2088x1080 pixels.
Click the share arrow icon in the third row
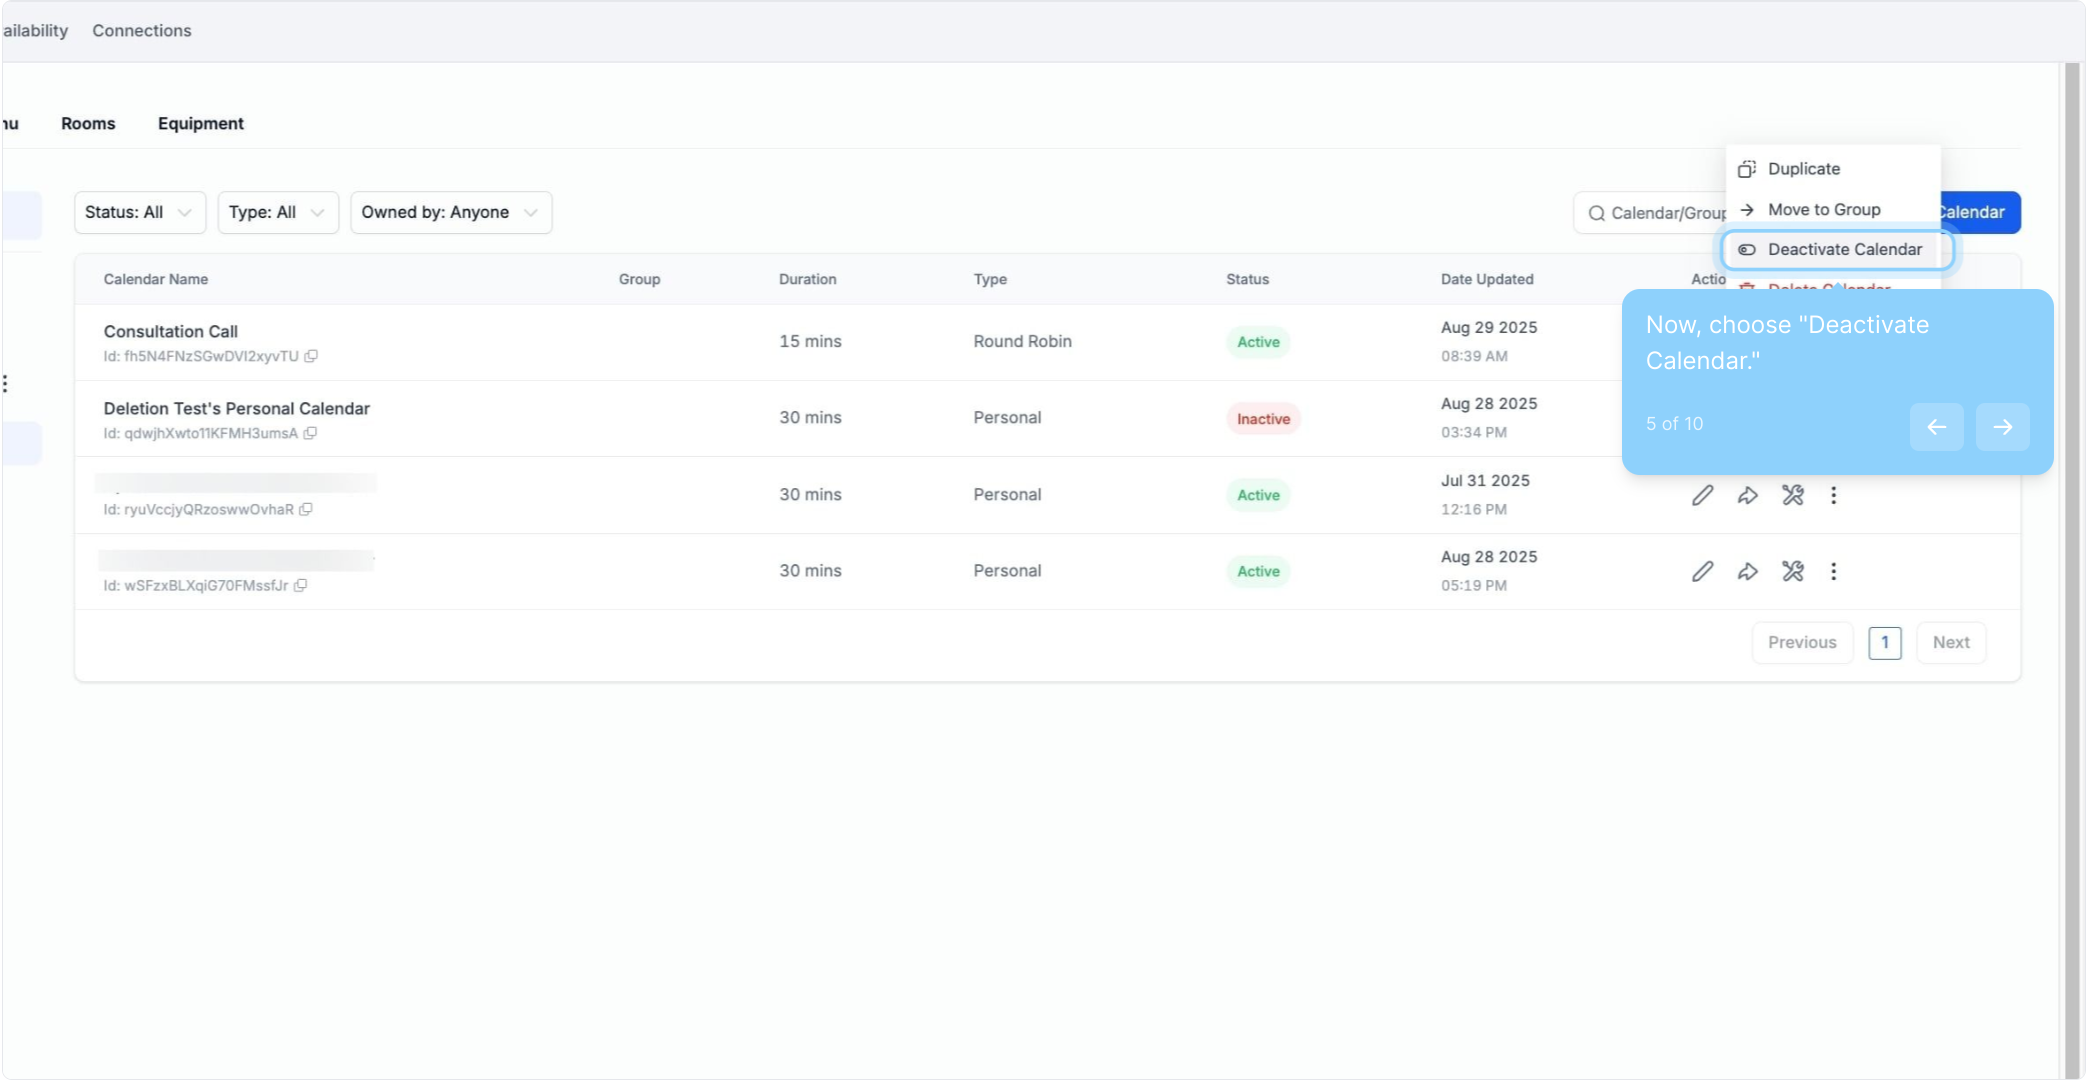pyautogui.click(x=1747, y=495)
